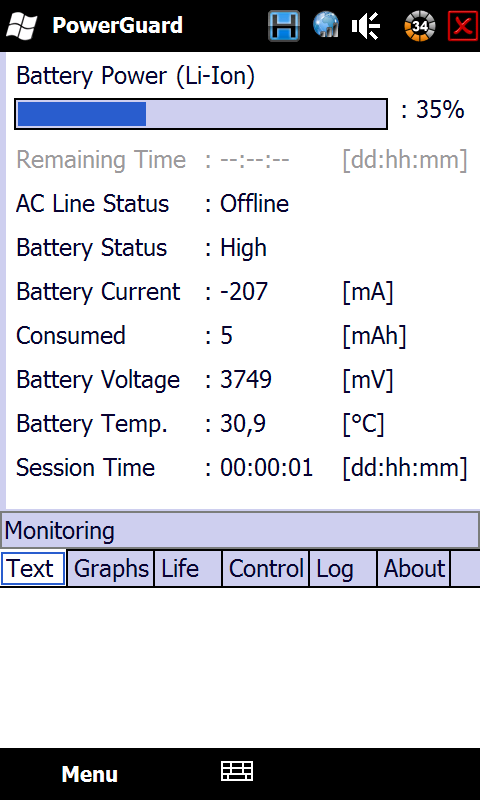Viewport: 480px width, 800px height.
Task: Tap the Battery Voltage reading 3749
Action: coord(246,380)
